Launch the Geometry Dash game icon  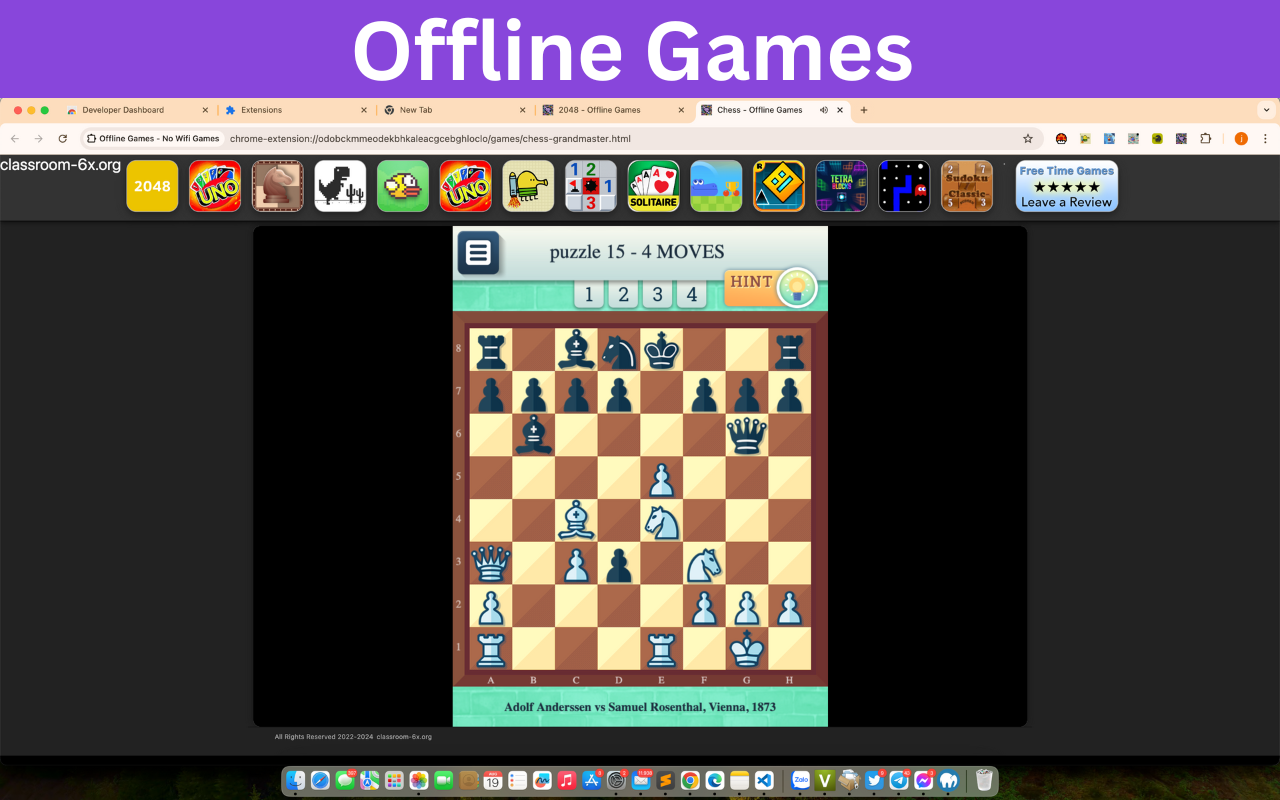click(779, 186)
